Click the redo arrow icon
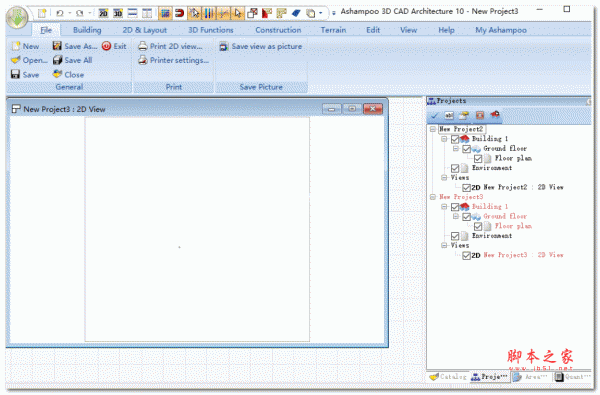600x395 pixels. pyautogui.click(x=80, y=13)
